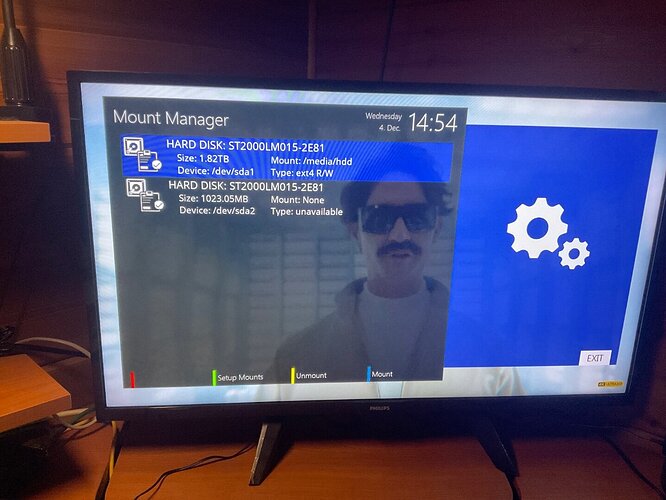Viewport: 666px width, 500px height.
Task: Select the 1.82TB hard disk entry
Action: (288, 159)
